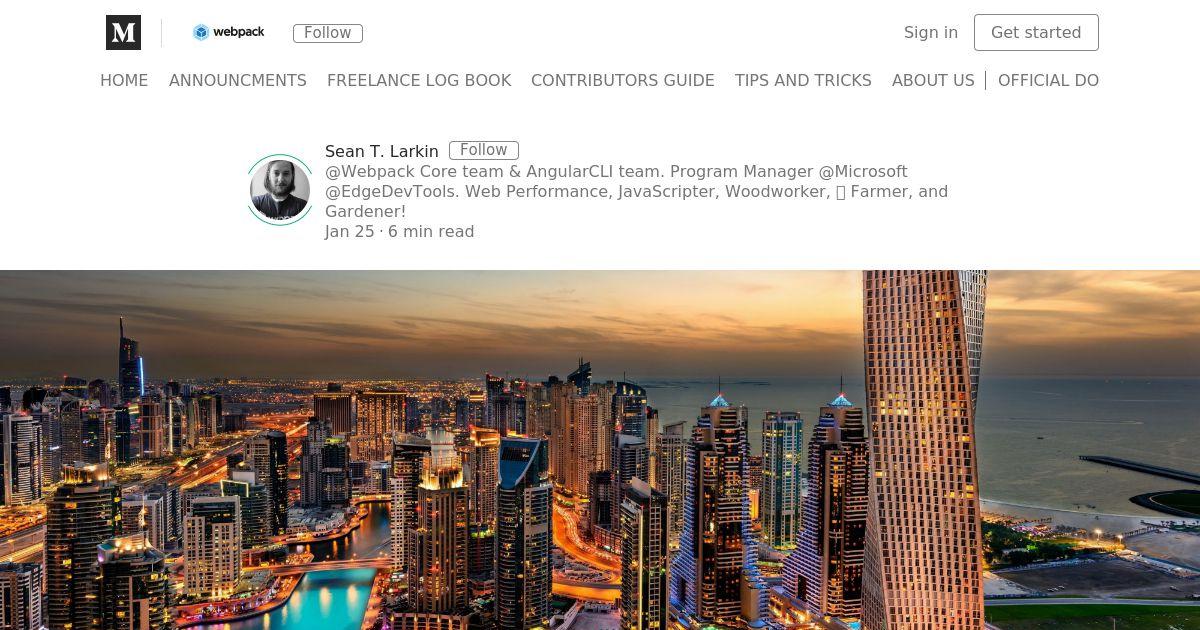Open the ANNOUNCMENTS section
The width and height of the screenshot is (1200, 630).
click(x=238, y=80)
